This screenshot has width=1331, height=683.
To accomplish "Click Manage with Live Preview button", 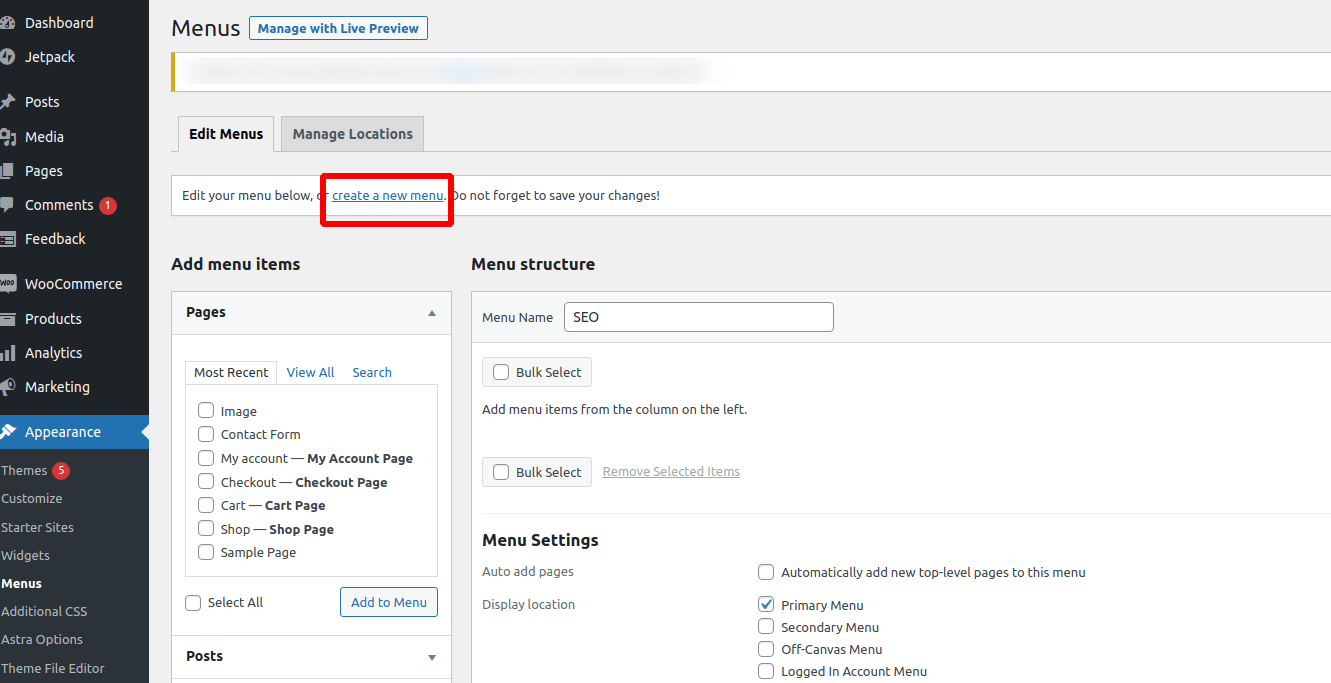I will (x=338, y=28).
